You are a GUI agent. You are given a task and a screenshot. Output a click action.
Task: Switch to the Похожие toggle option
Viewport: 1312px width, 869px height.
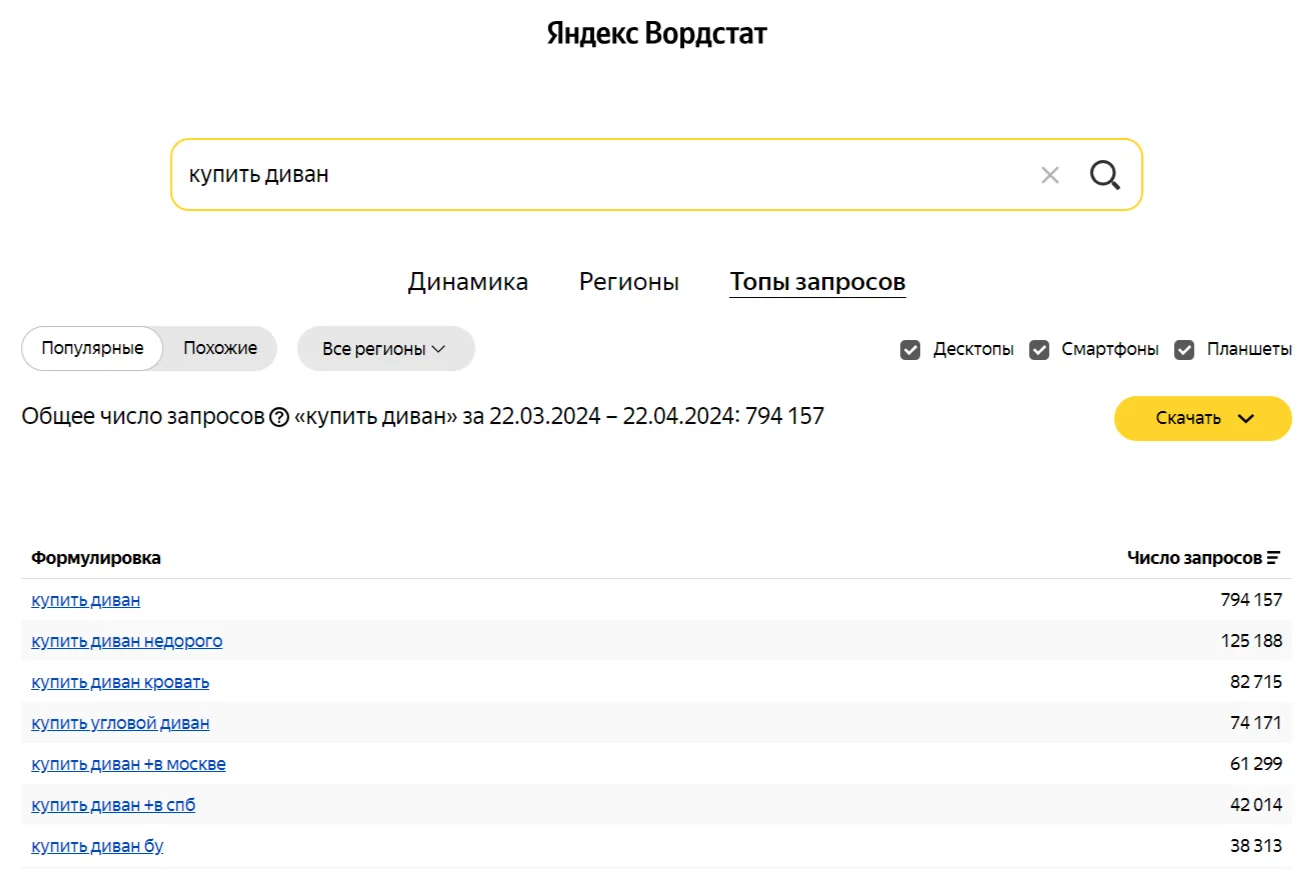[220, 349]
